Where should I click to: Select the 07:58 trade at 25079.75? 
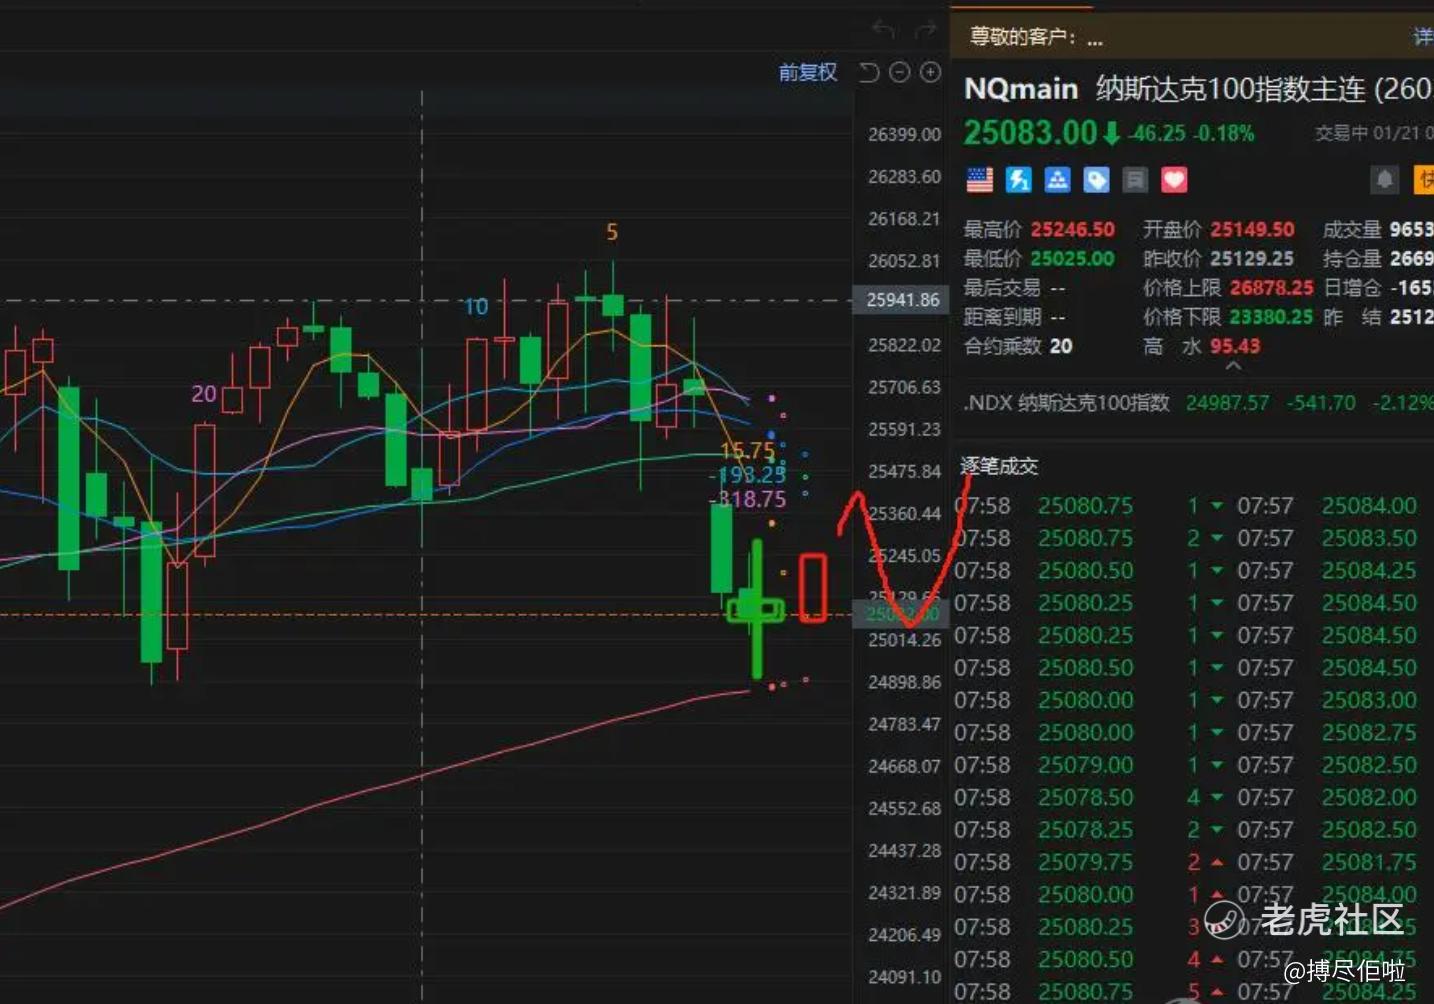1085,862
